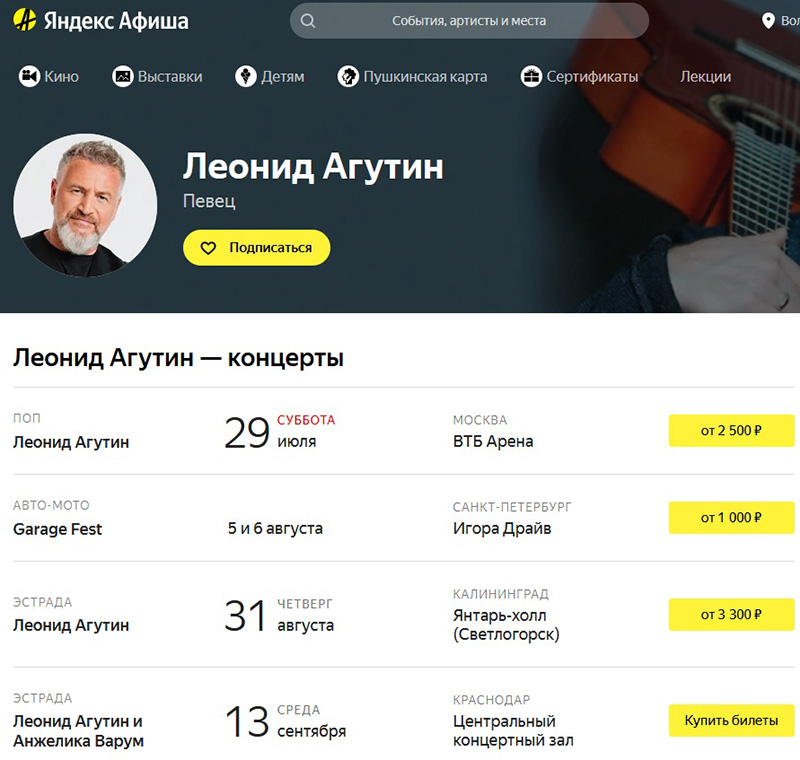Open the Леонид Агутин и Анжелика Варум event
This screenshot has height=760, width=800.
[79, 731]
